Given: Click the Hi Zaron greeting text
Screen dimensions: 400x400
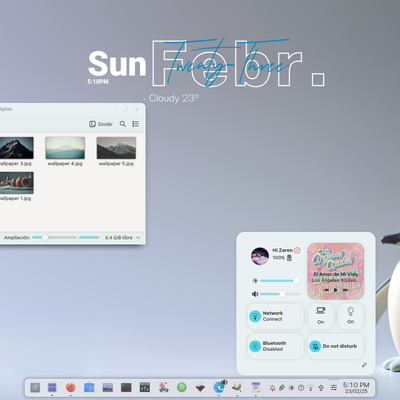Looking at the screenshot, I should (282, 250).
